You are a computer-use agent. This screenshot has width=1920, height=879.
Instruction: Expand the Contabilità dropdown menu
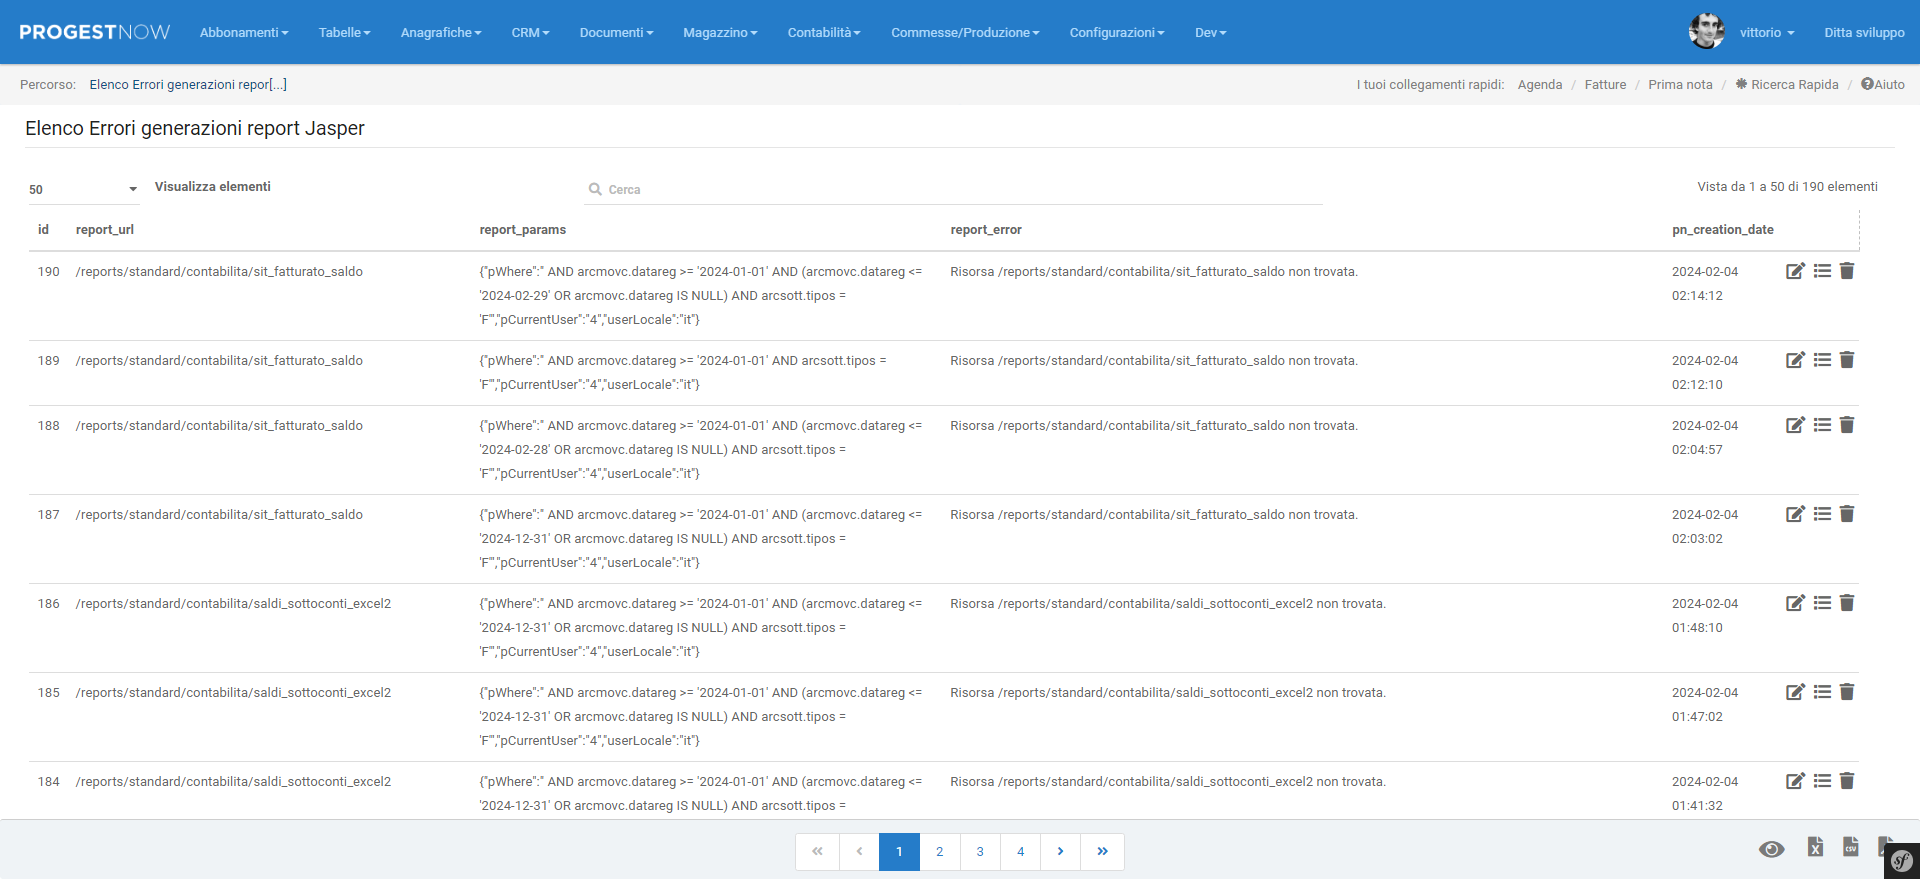pyautogui.click(x=823, y=33)
